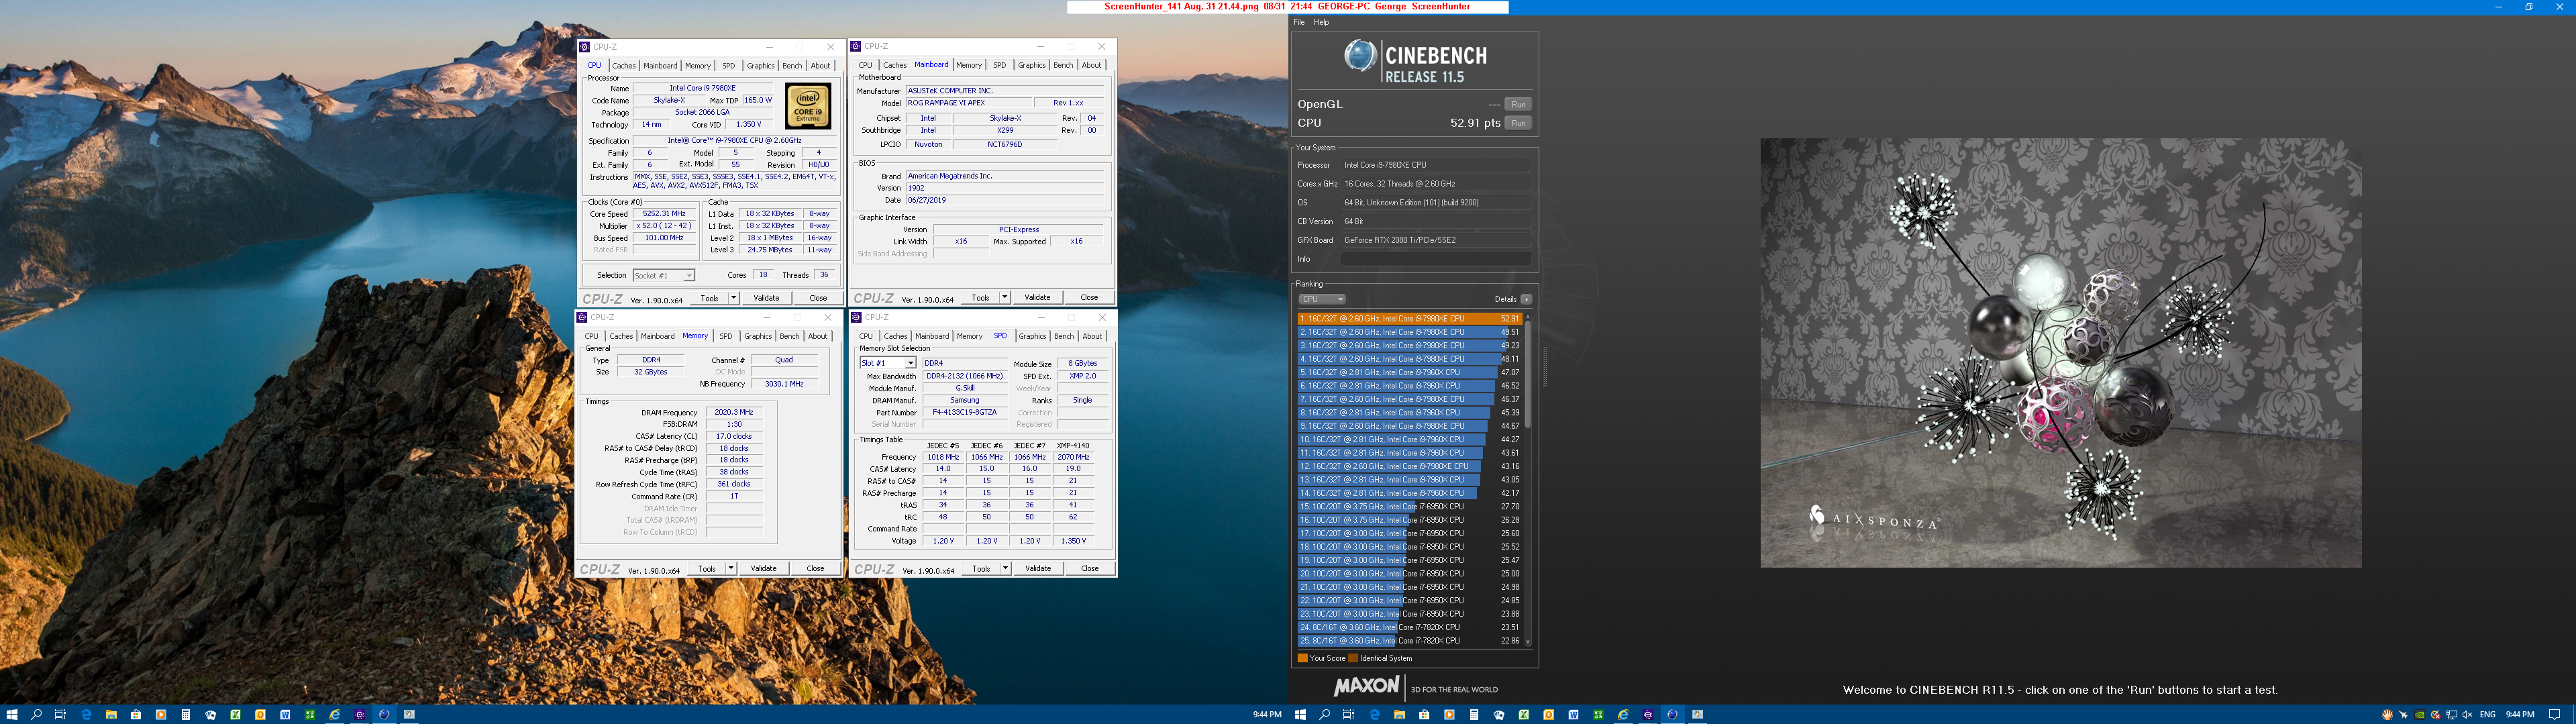The width and height of the screenshot is (2576, 724).
Task: Open Microsoft Store from taskbar below wallpaper
Action: 136,714
